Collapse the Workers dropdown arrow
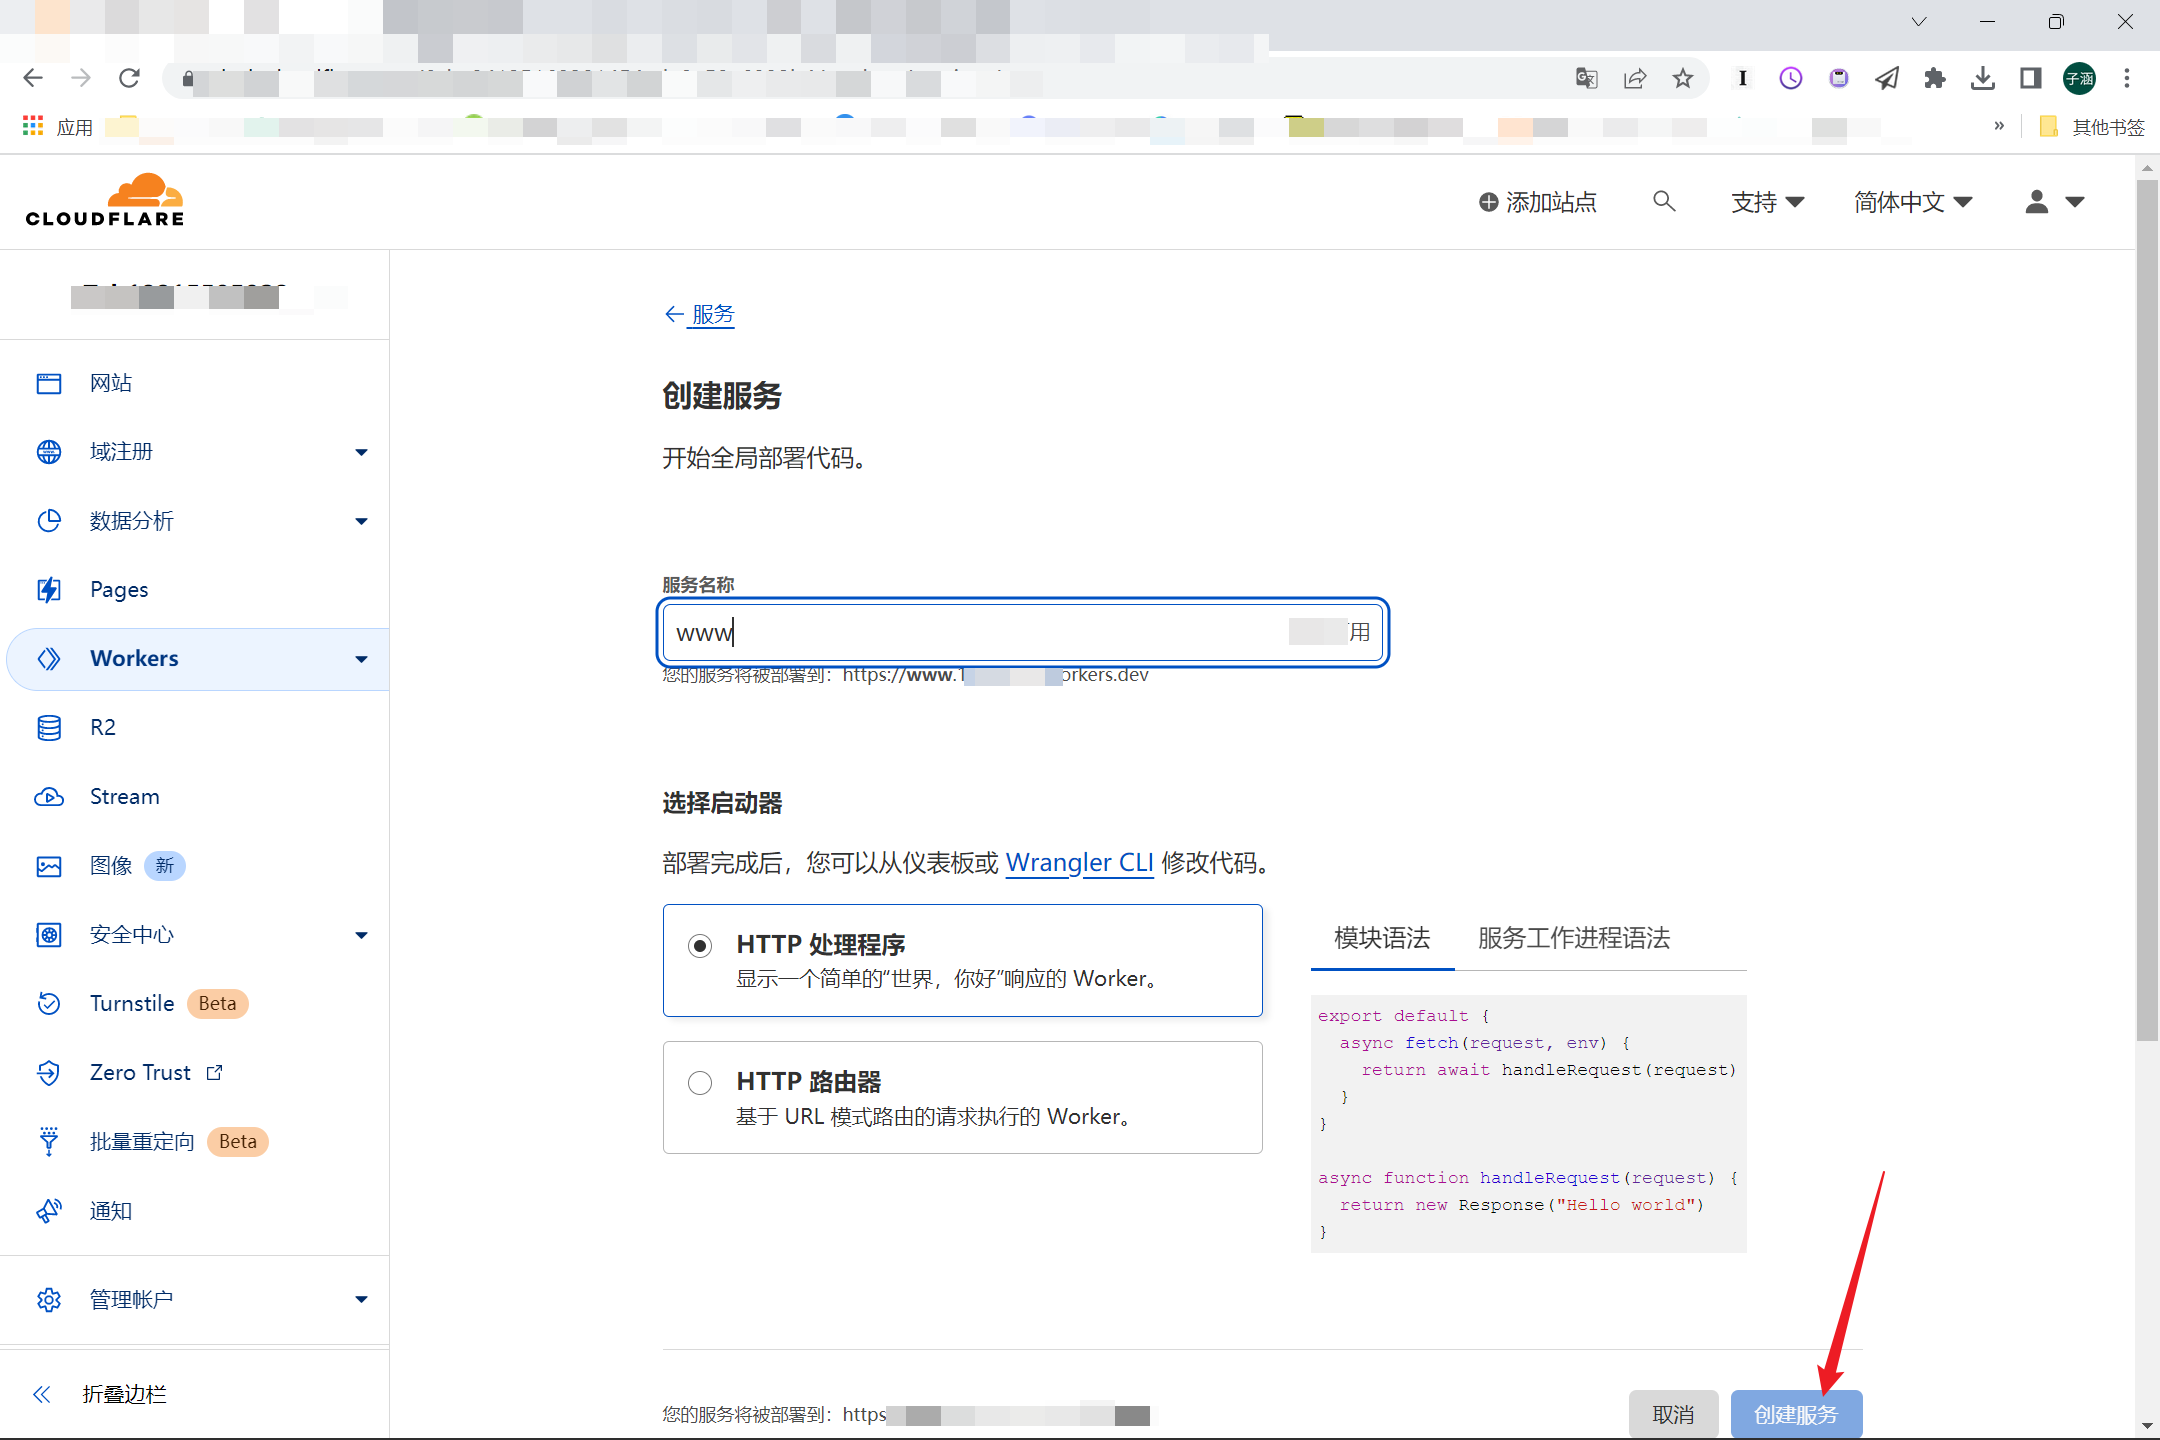The image size is (2160, 1440). (x=361, y=659)
